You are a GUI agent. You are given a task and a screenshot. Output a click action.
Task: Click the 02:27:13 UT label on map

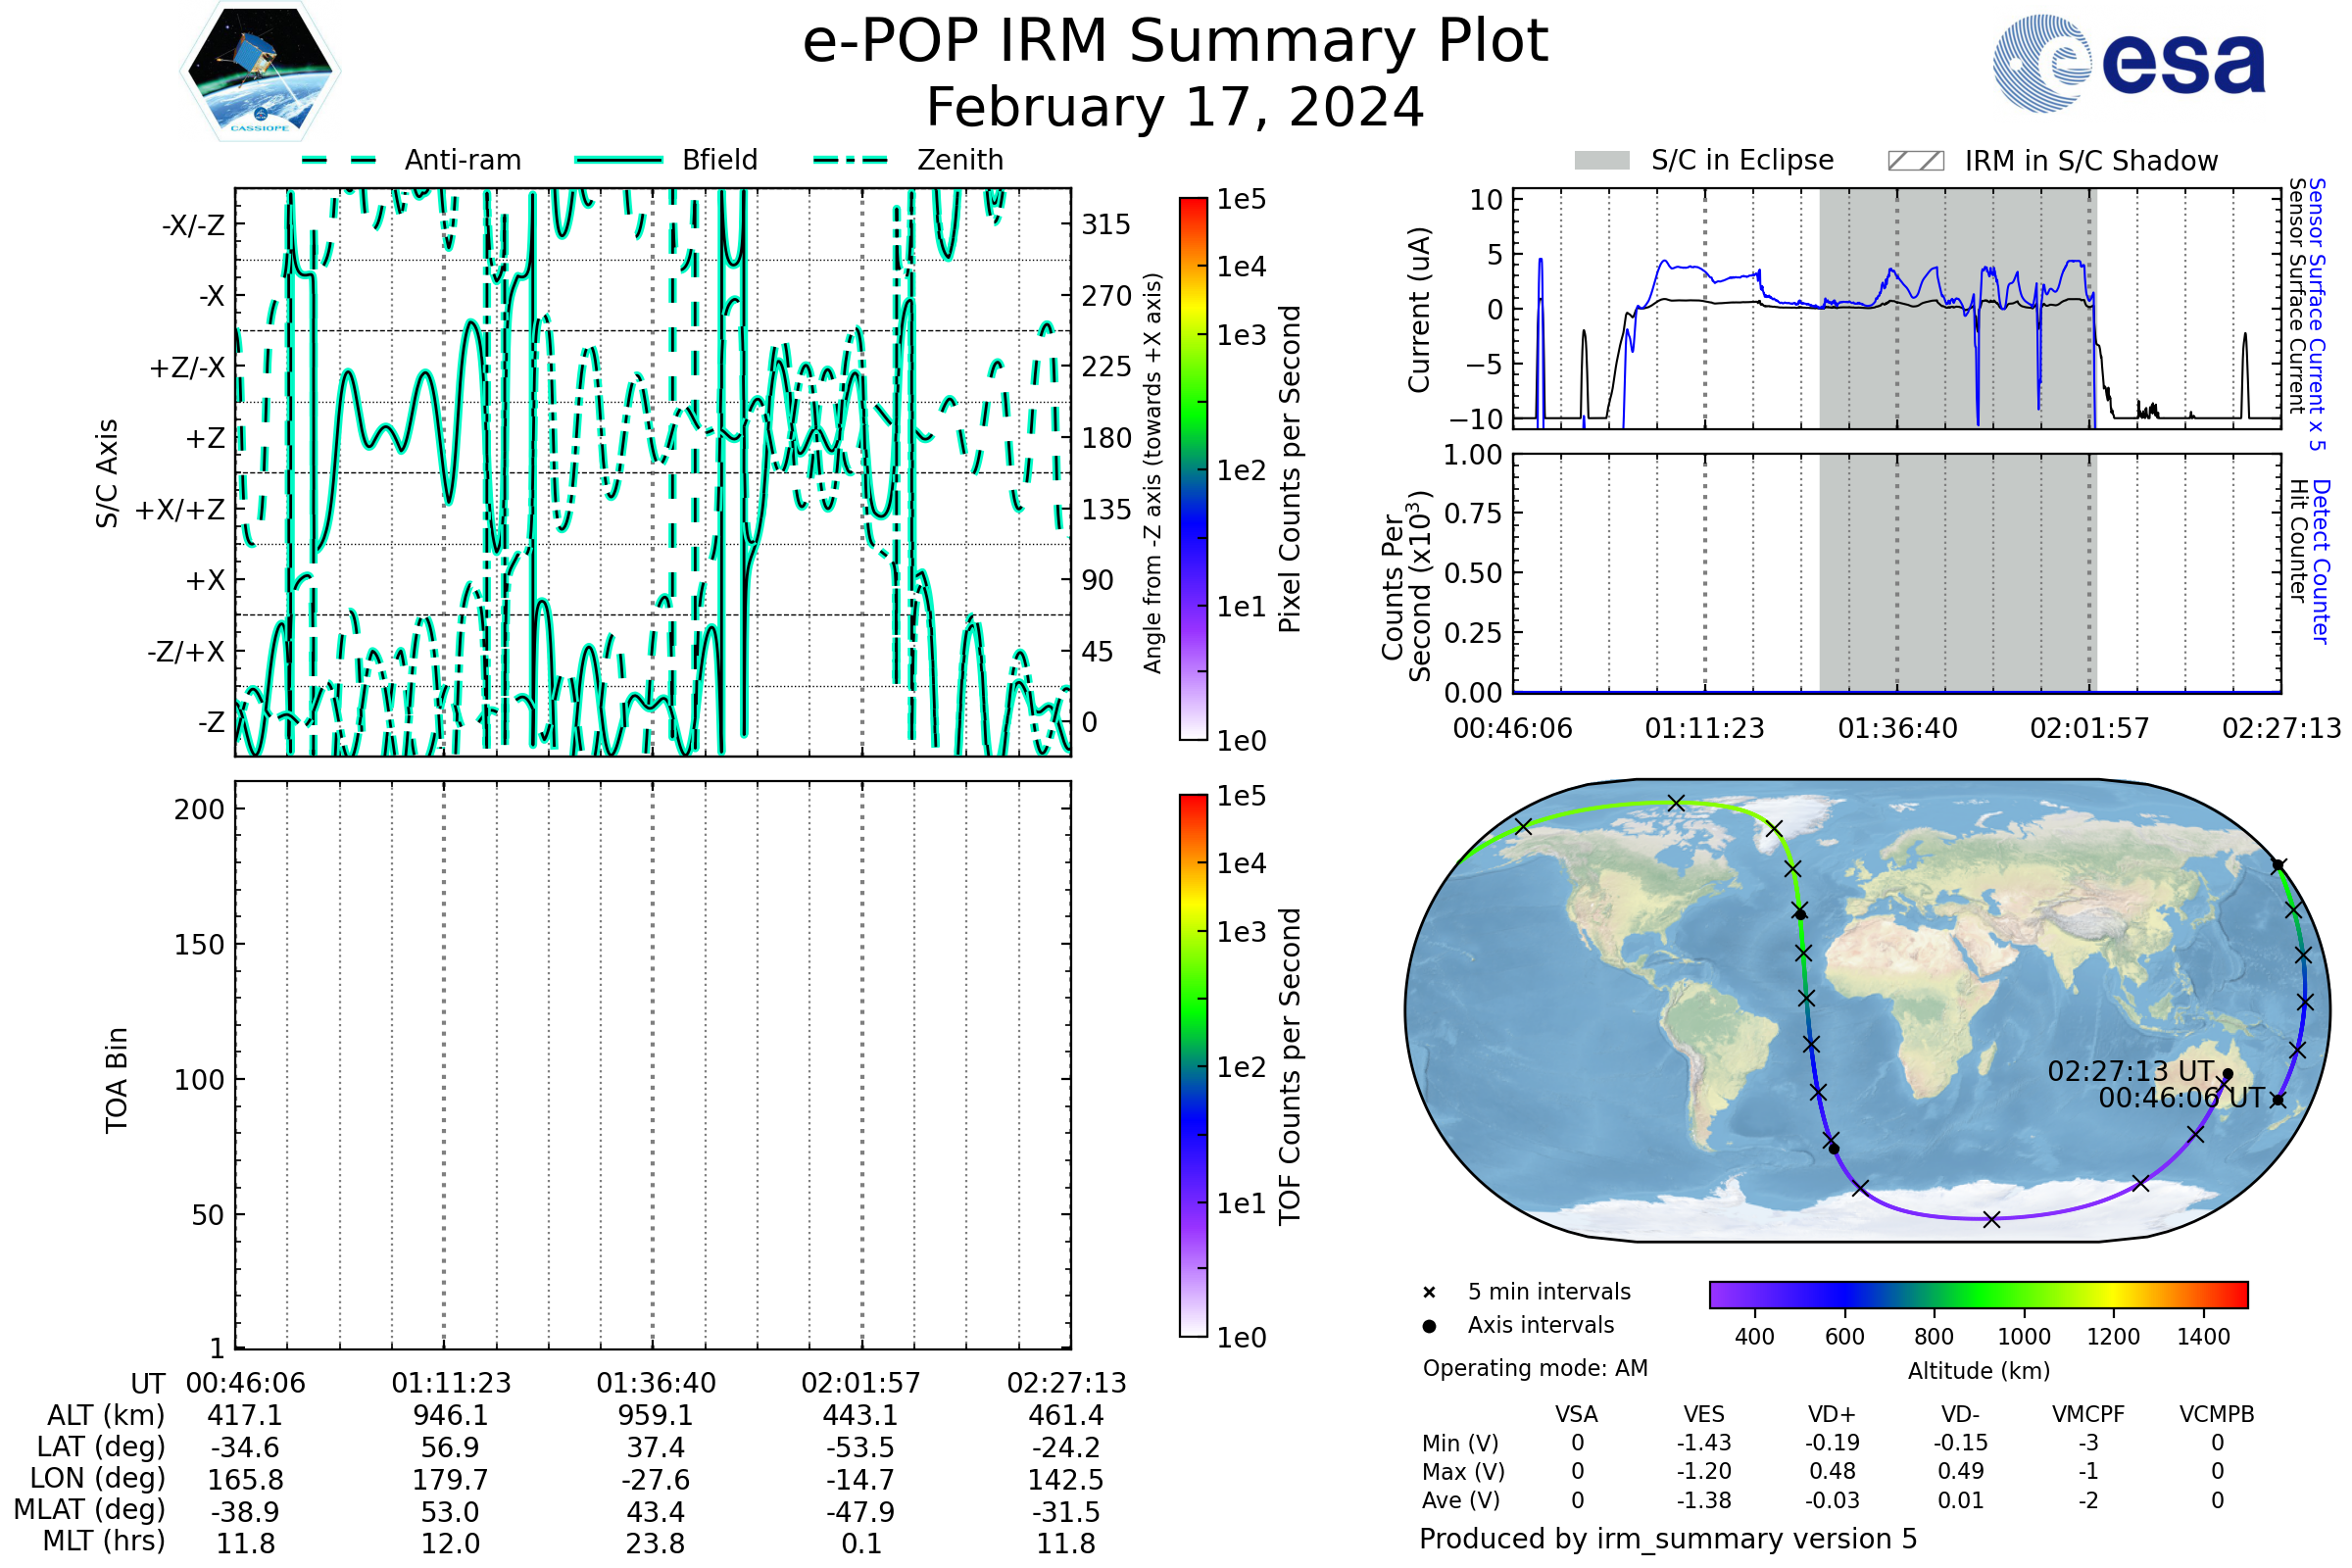2131,1071
